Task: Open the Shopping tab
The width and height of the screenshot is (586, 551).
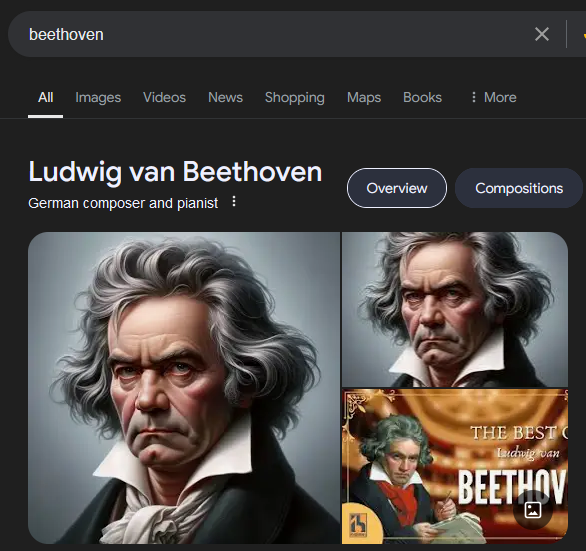Action: pos(294,97)
